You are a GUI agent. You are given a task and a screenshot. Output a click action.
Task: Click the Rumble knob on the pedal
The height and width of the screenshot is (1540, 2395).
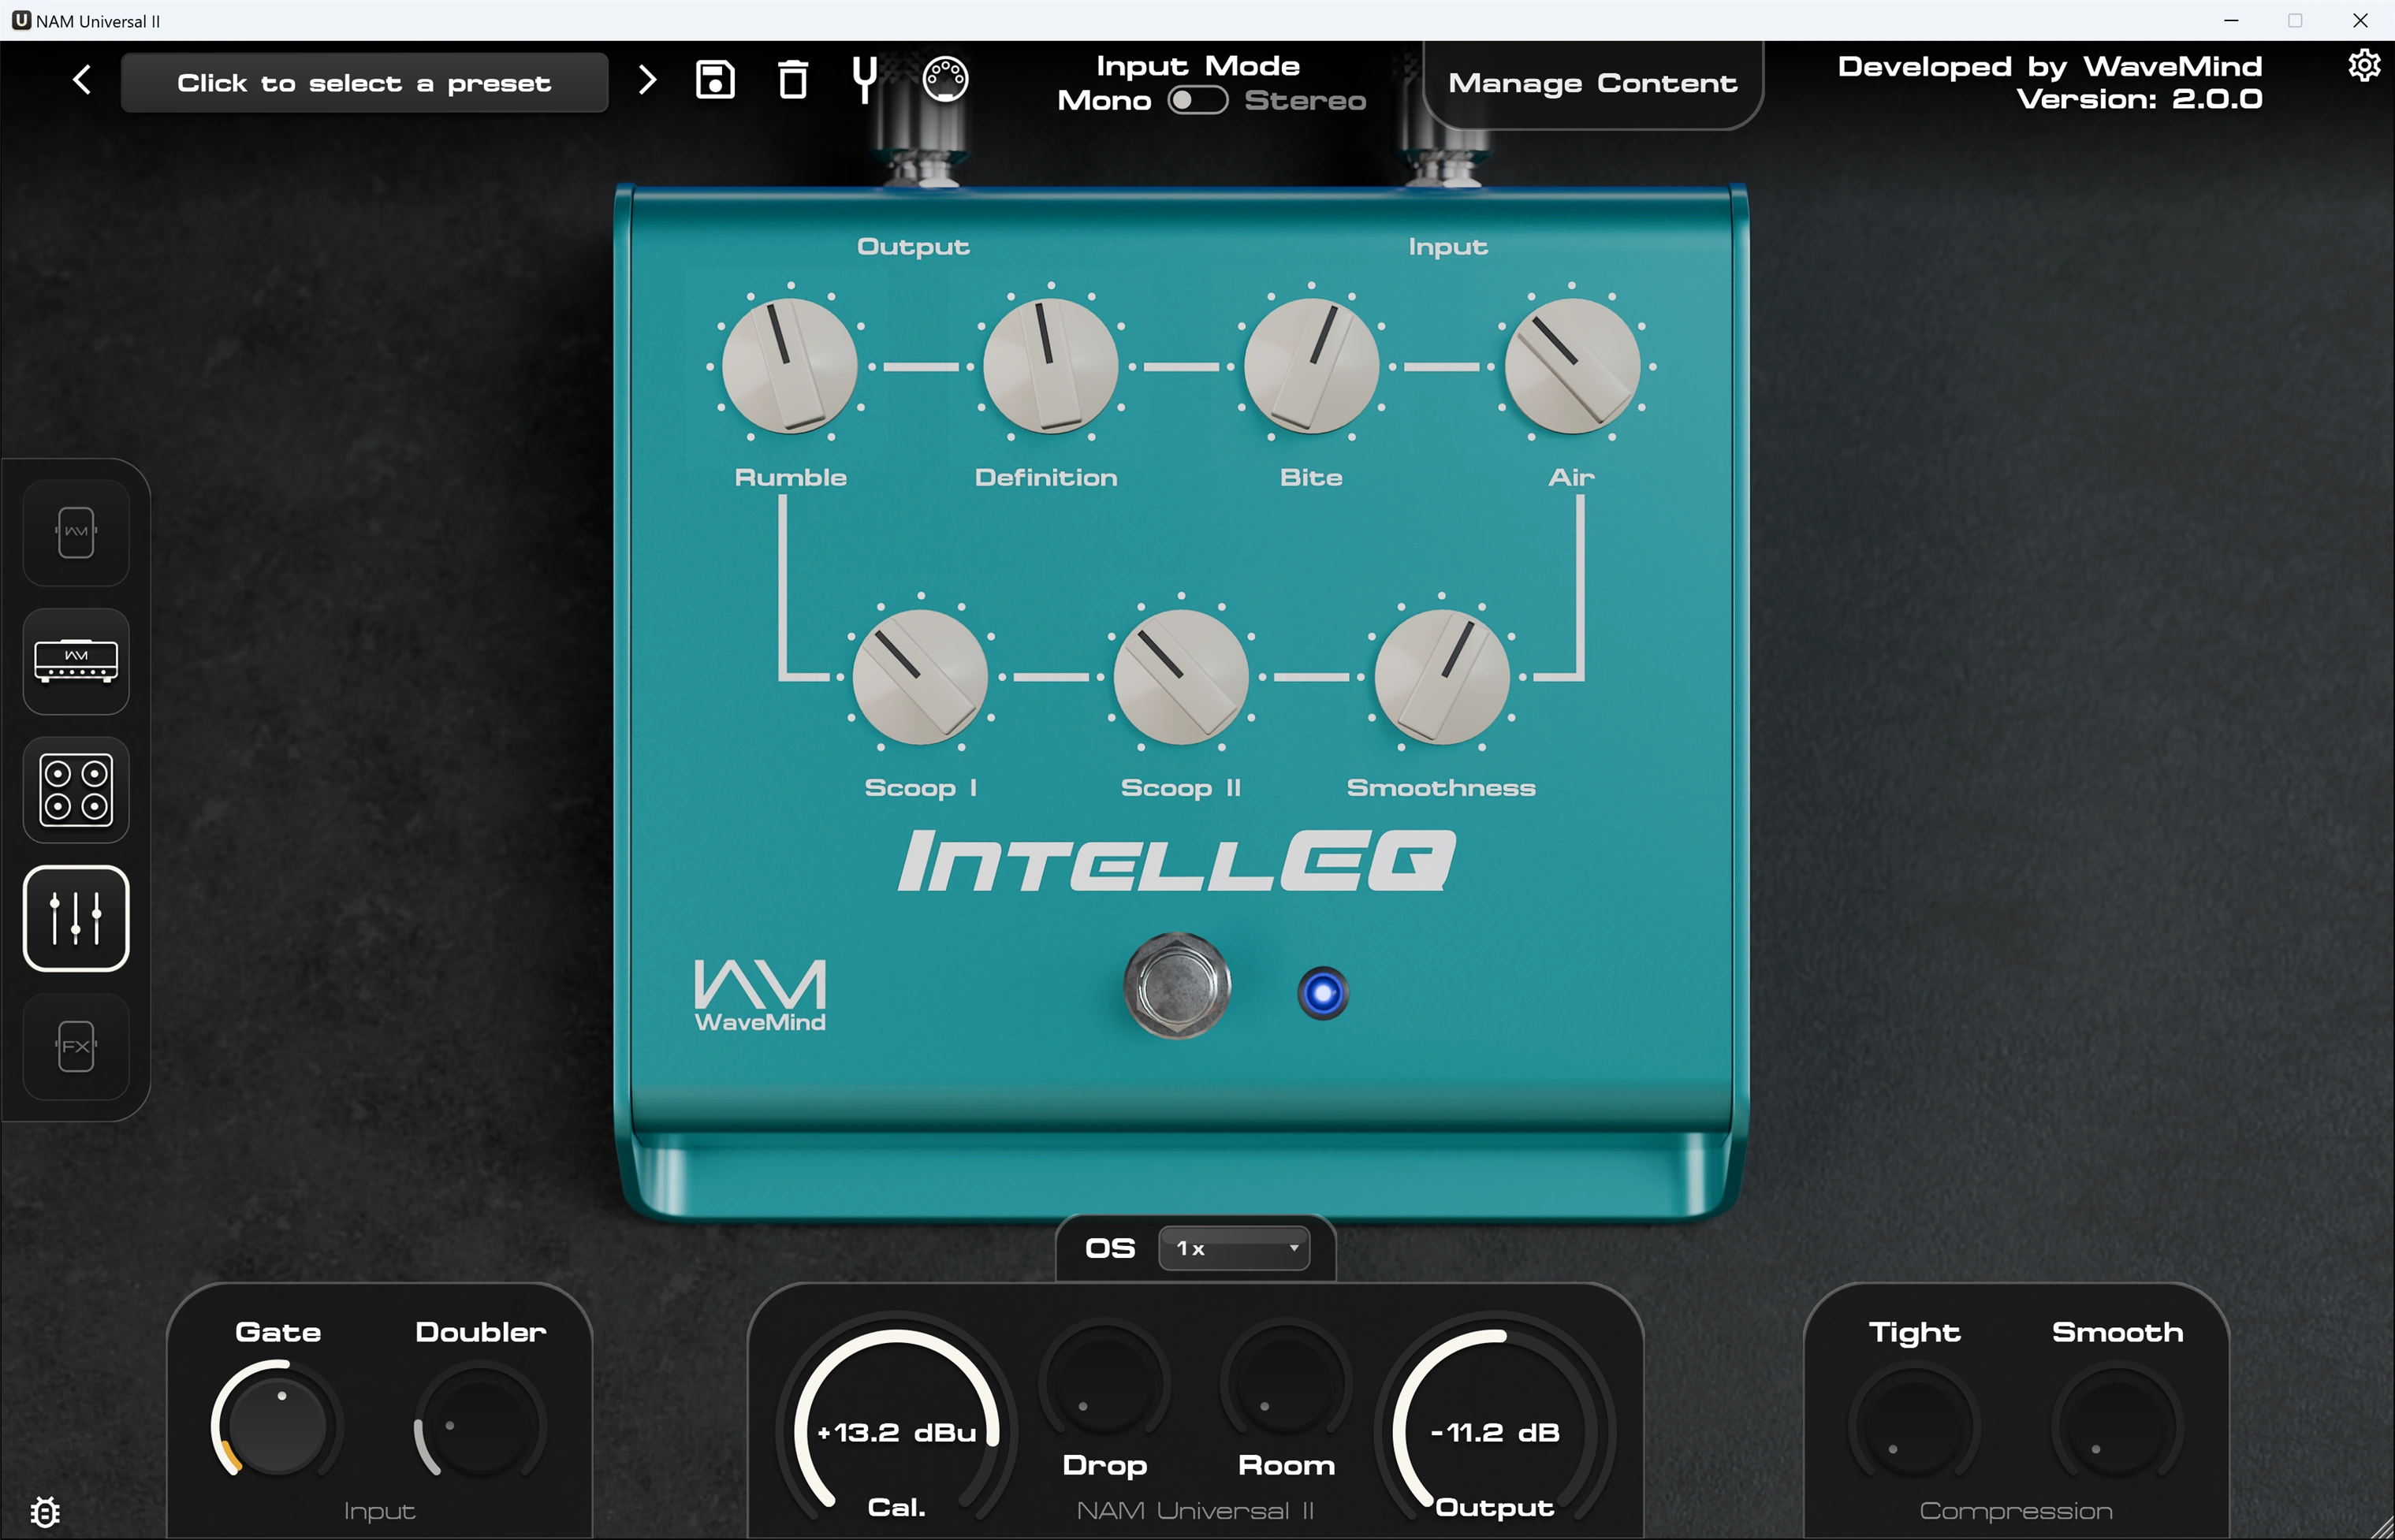(790, 366)
